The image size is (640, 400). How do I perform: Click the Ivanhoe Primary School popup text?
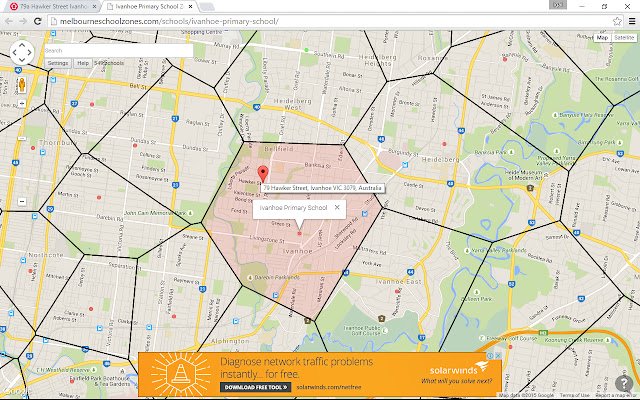pos(293,207)
